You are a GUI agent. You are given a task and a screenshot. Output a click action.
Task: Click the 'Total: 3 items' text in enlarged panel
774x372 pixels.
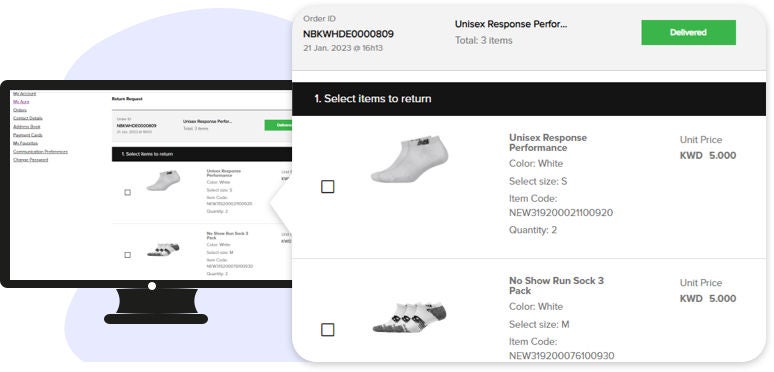click(484, 40)
